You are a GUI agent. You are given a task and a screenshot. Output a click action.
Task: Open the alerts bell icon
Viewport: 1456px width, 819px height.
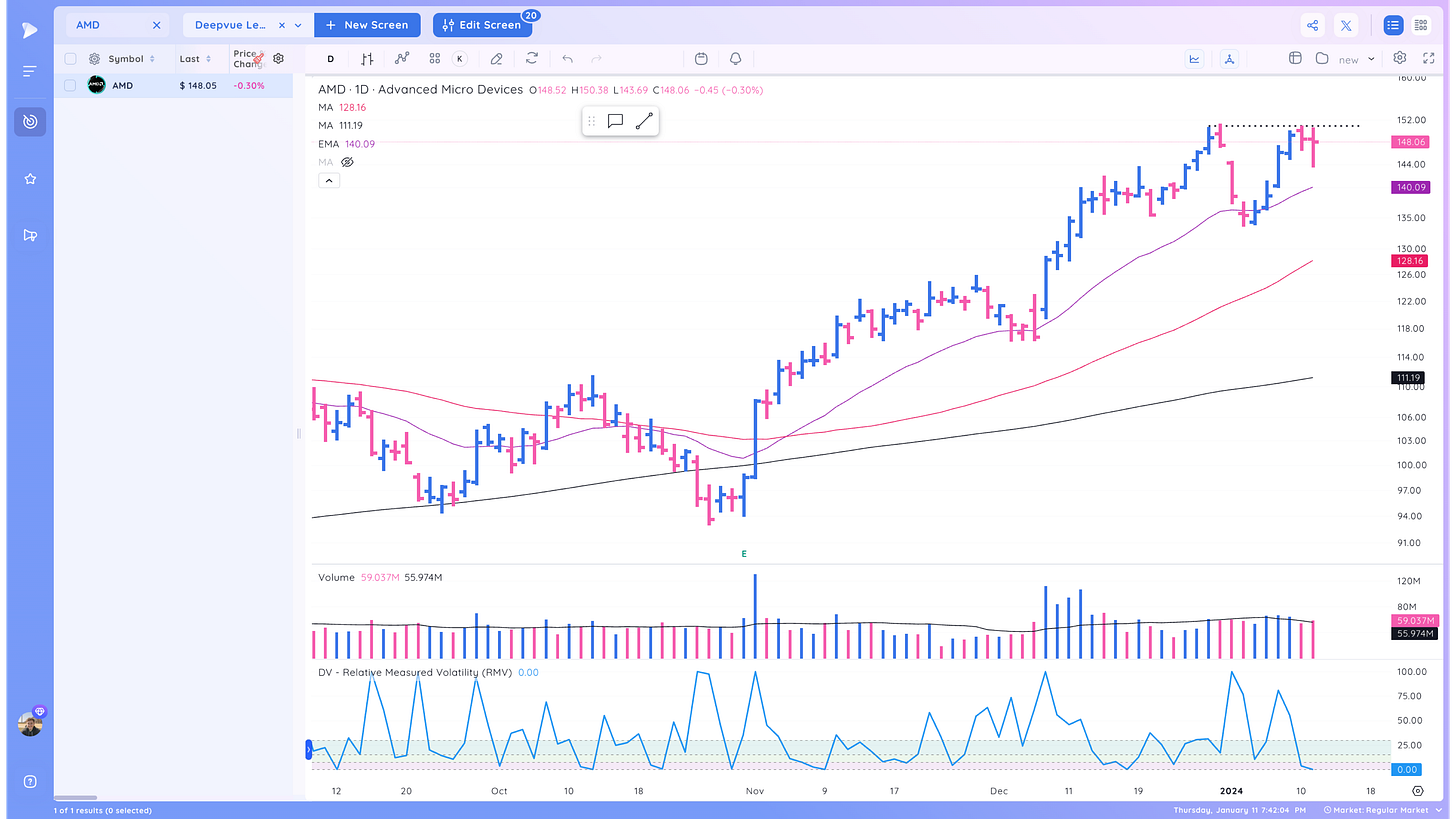click(x=736, y=59)
